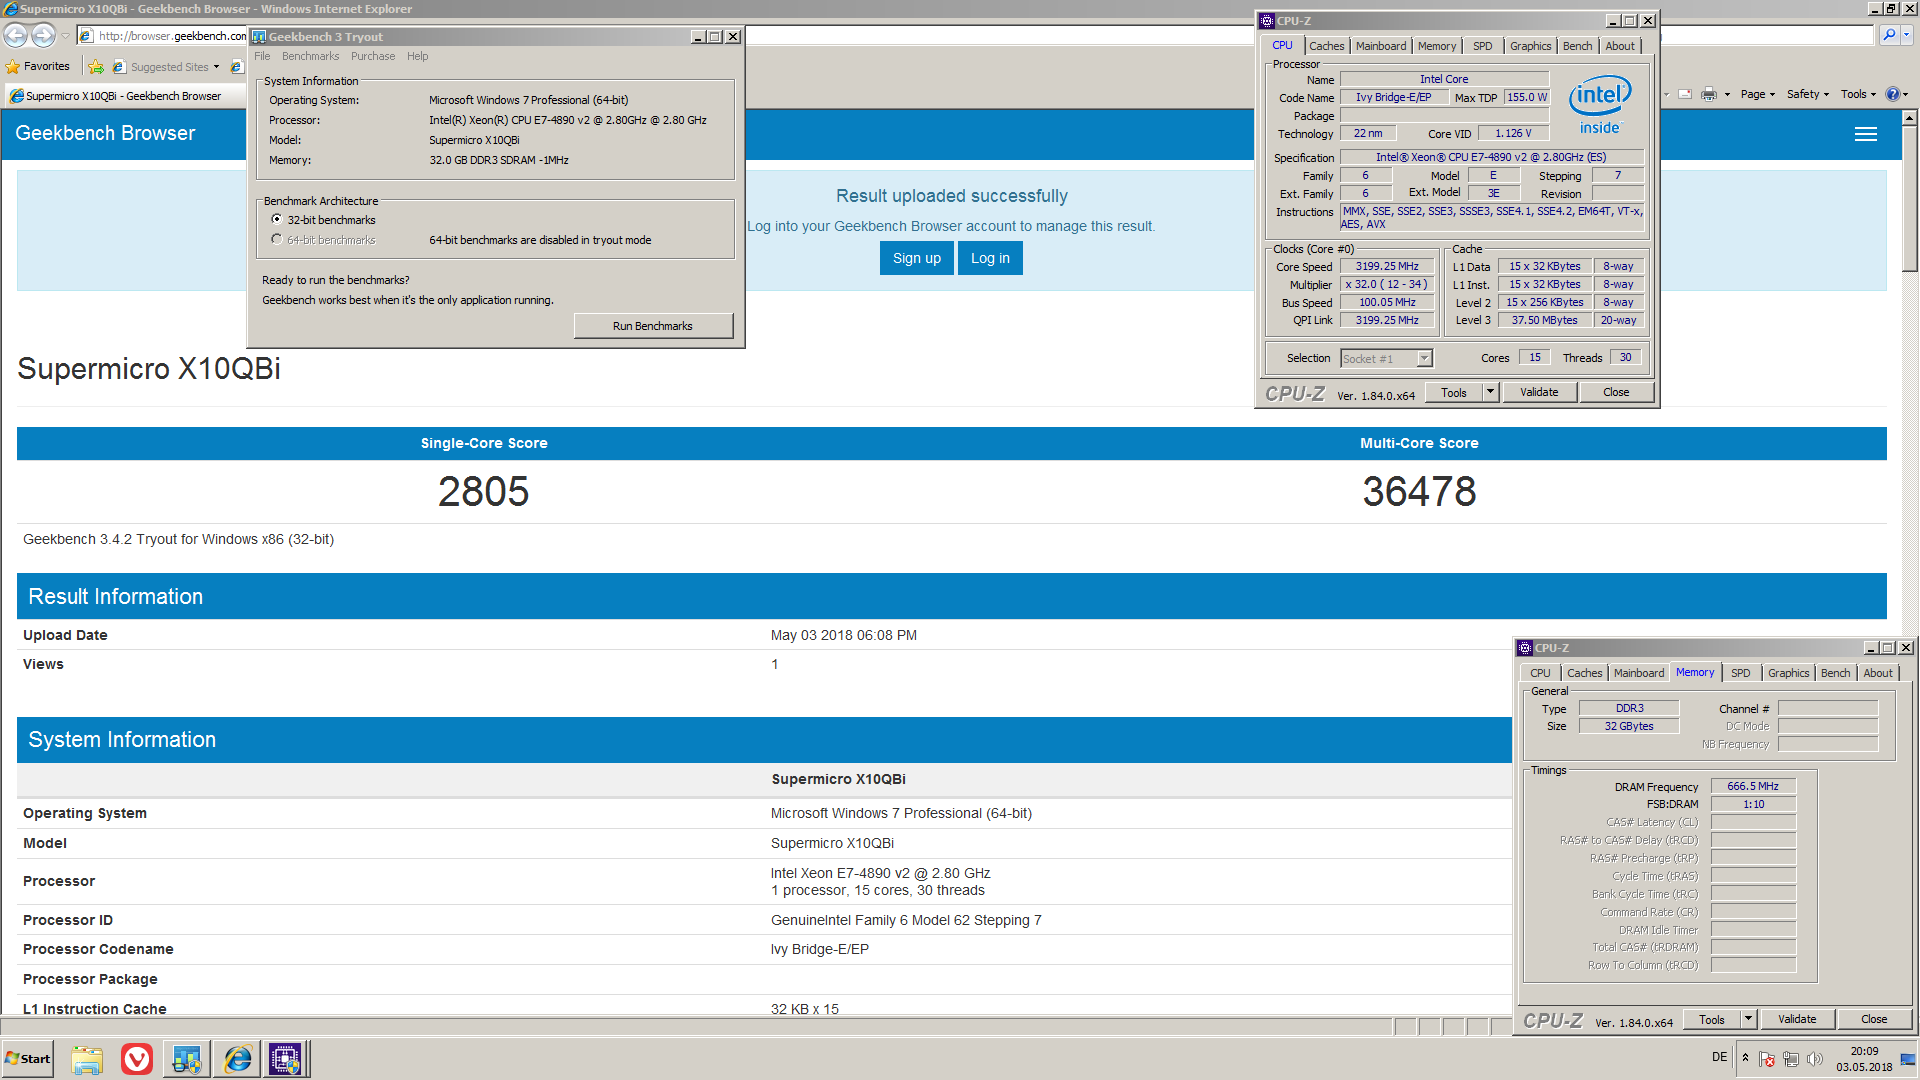The height and width of the screenshot is (1080, 1920).
Task: Go back with the IE Back arrow
Action: (x=15, y=36)
